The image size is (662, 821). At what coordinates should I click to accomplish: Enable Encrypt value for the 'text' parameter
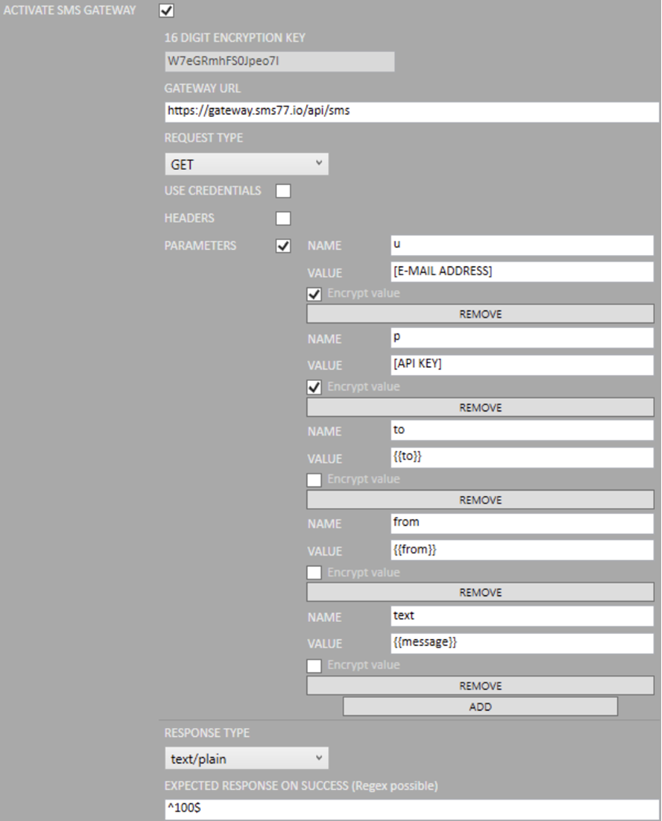point(315,665)
